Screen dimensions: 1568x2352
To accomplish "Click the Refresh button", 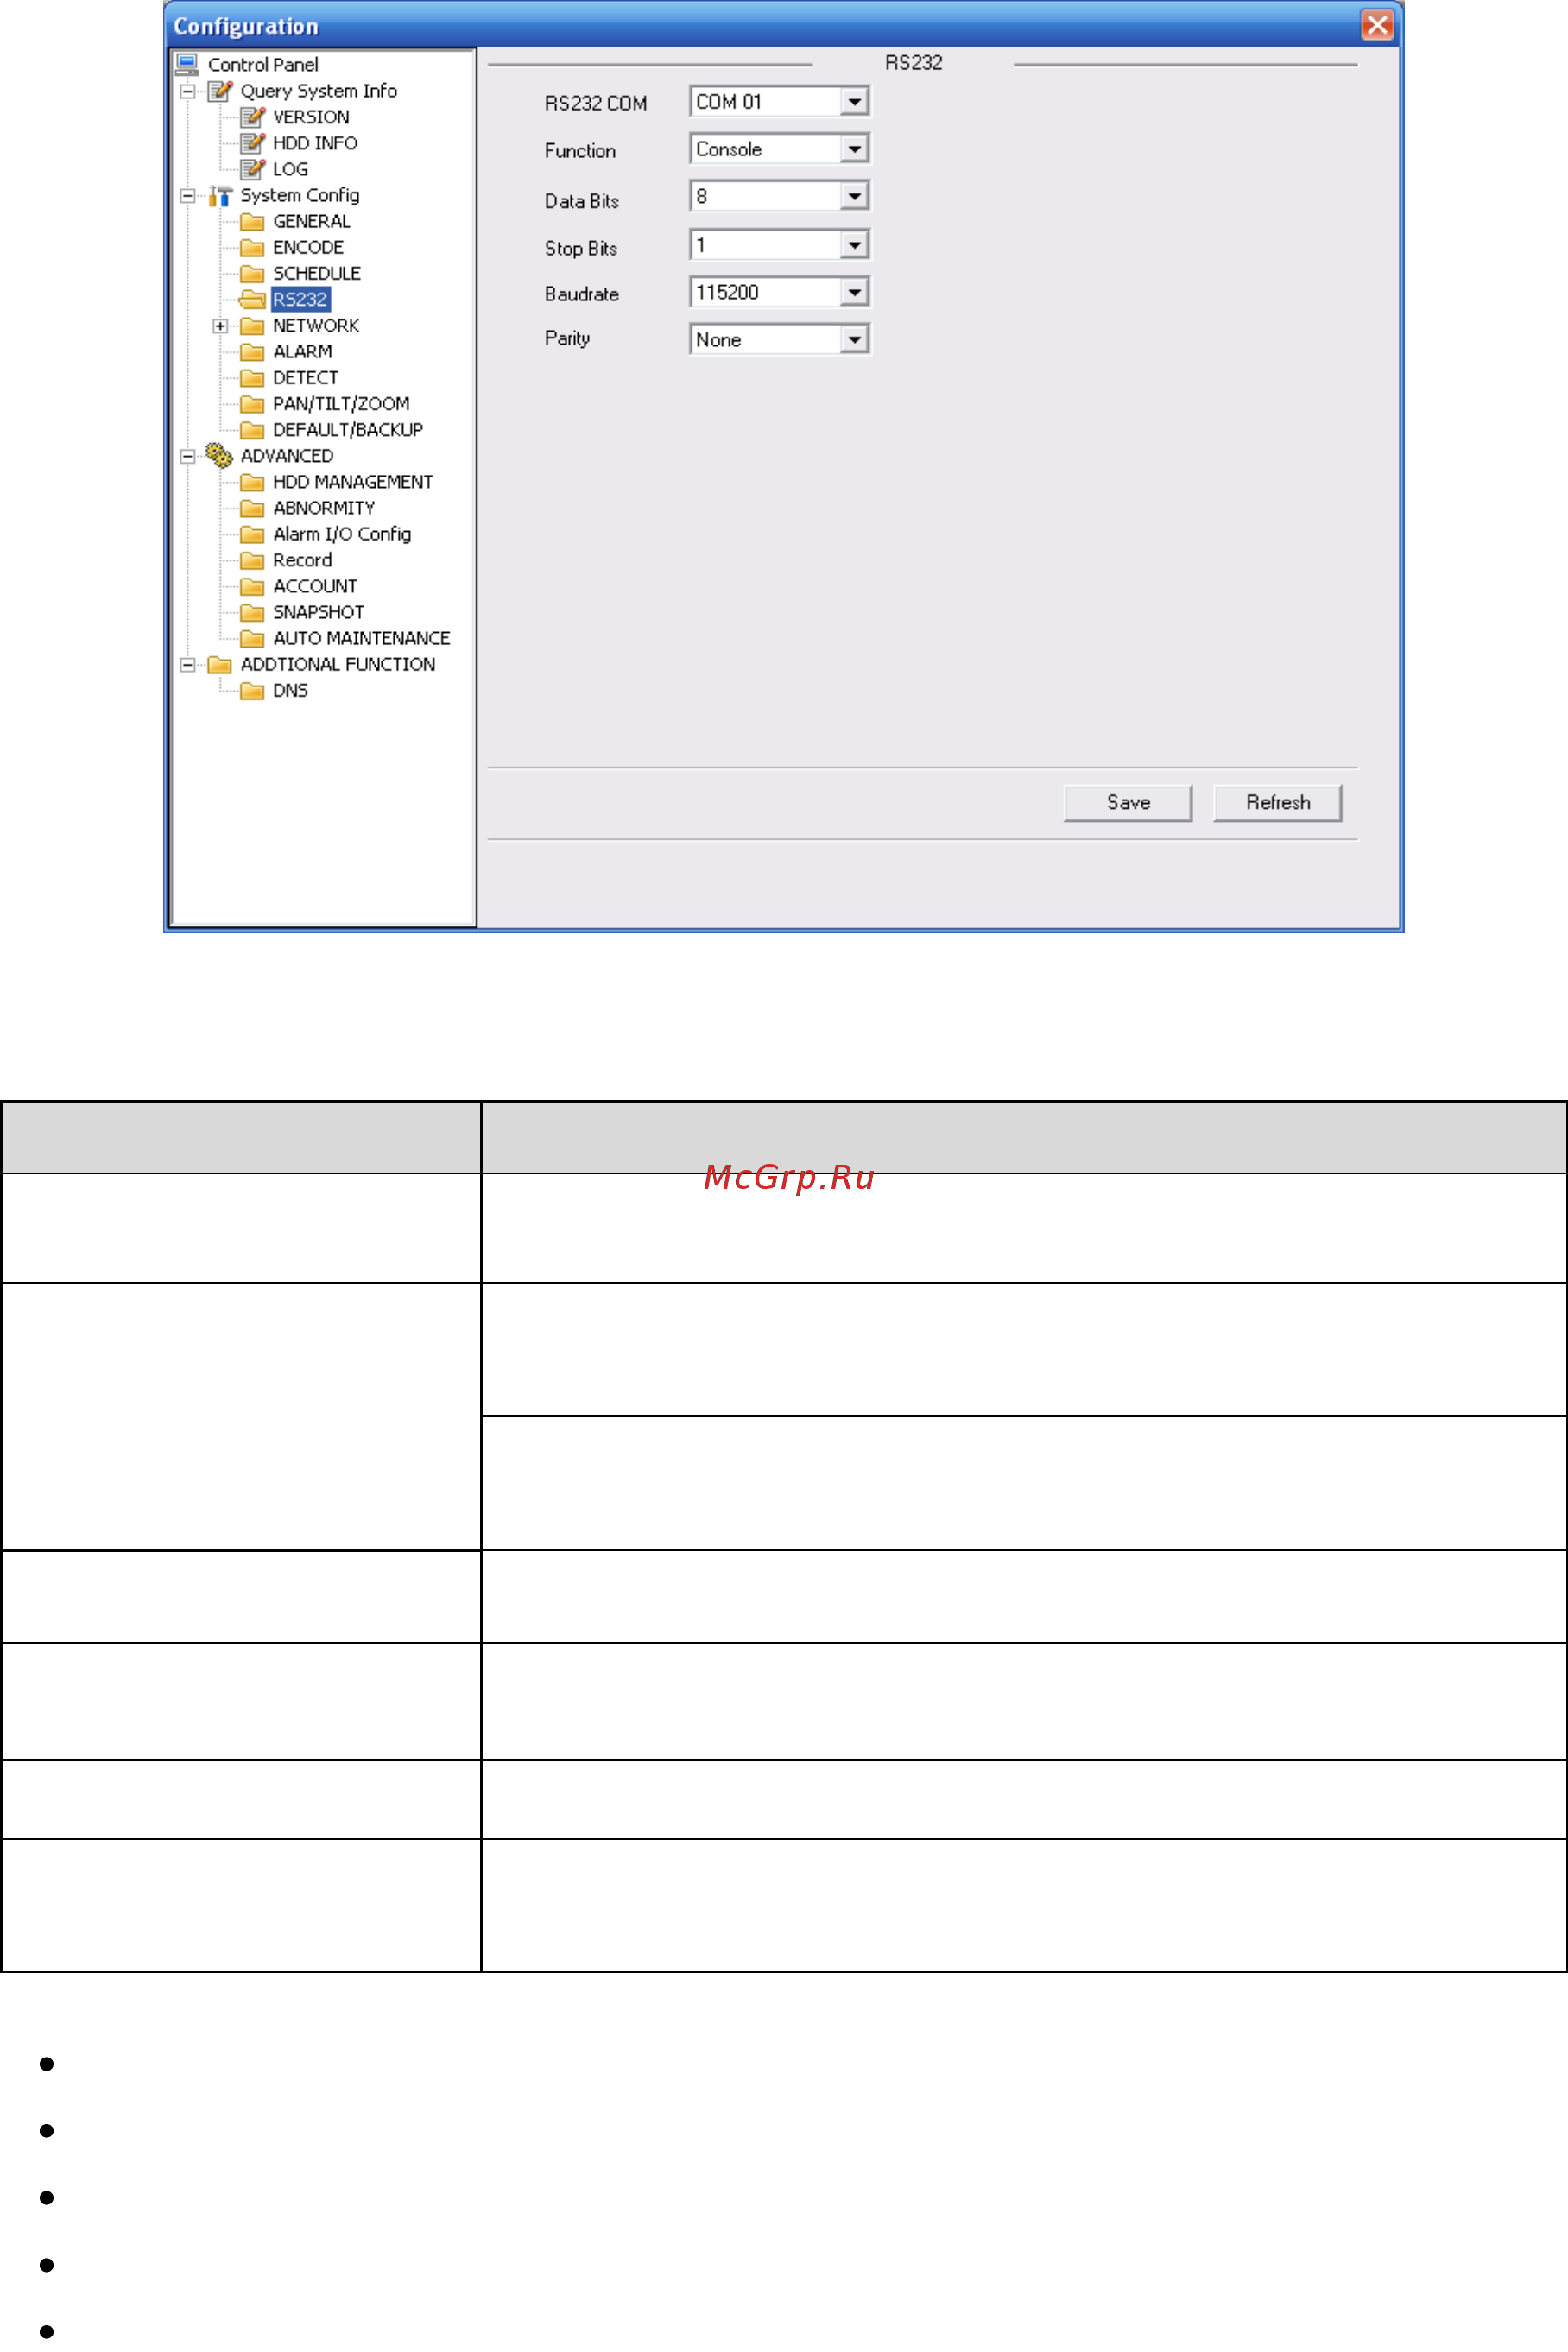I will 1277,803.
